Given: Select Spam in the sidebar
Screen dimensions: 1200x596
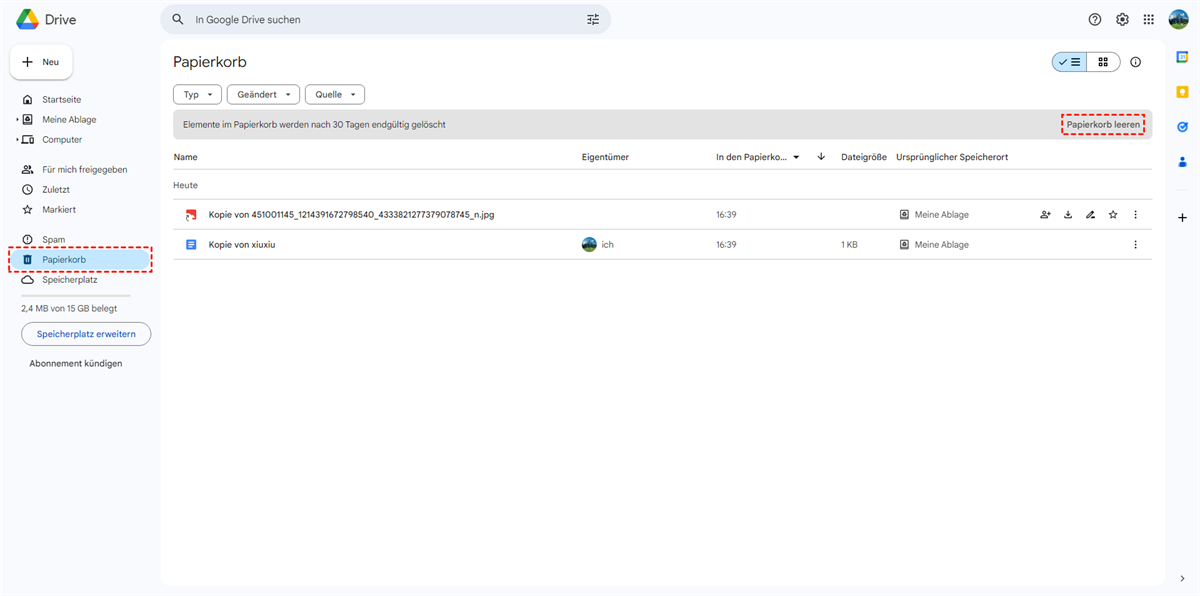Looking at the screenshot, I should (53, 240).
